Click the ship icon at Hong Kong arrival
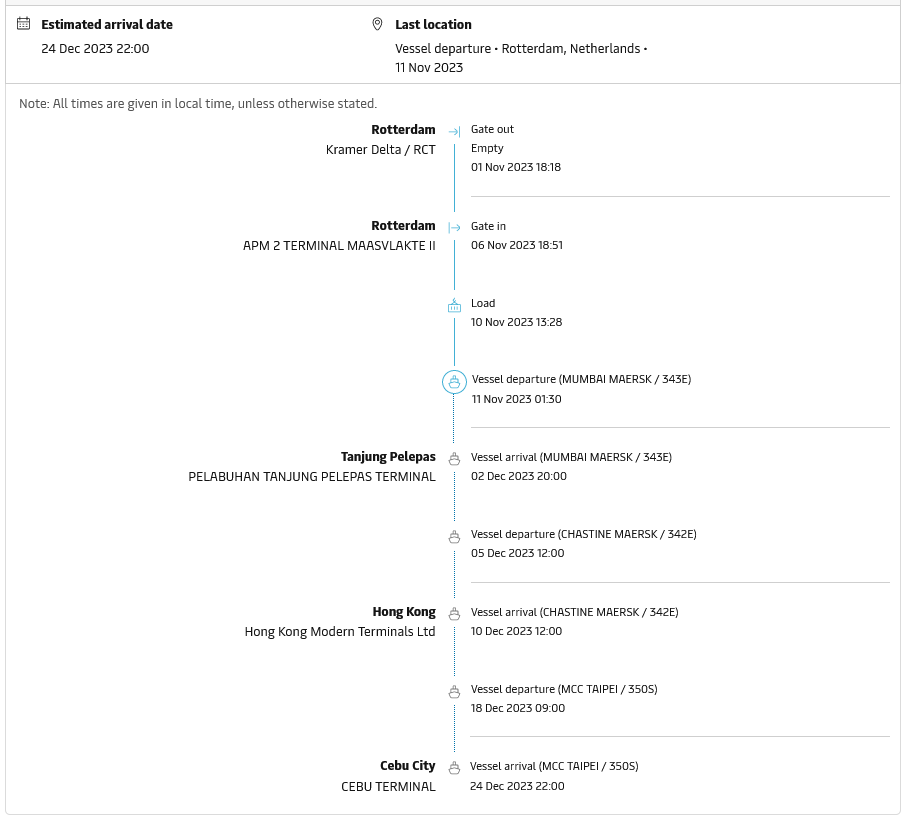 pos(454,614)
